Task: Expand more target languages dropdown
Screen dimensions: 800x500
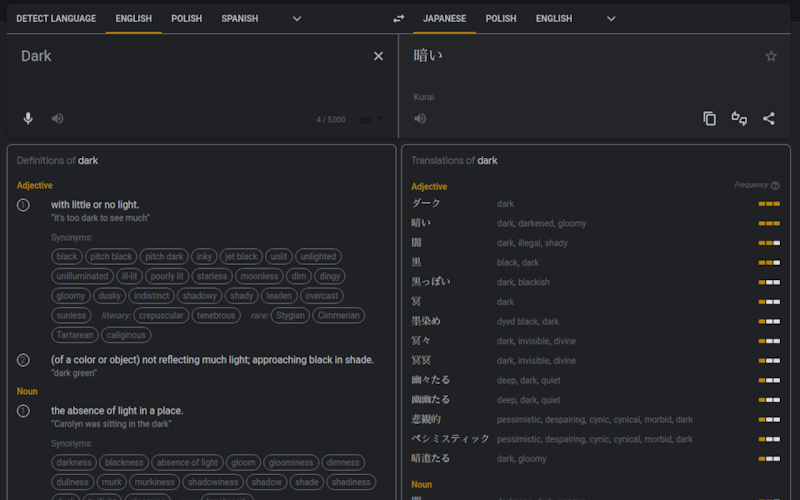Action: pyautogui.click(x=611, y=19)
